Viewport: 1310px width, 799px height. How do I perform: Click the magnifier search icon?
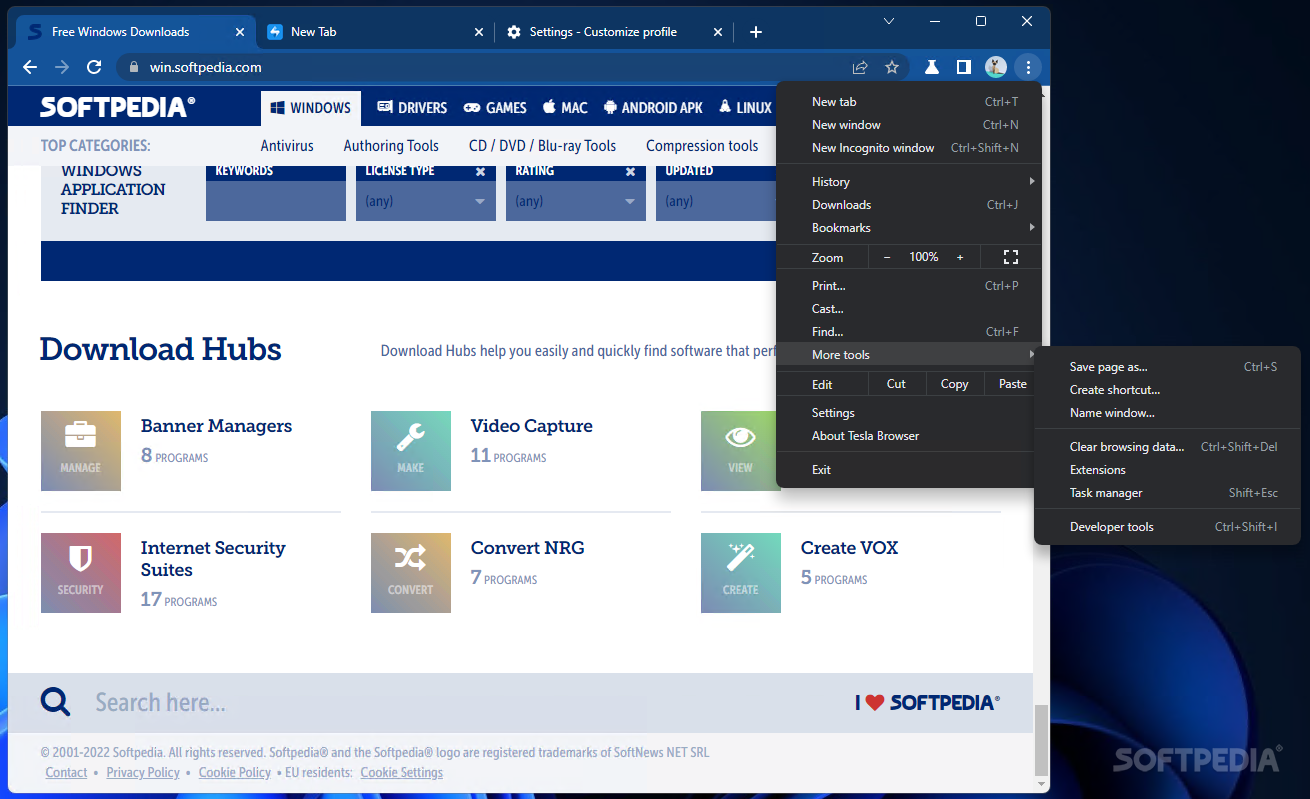point(56,702)
